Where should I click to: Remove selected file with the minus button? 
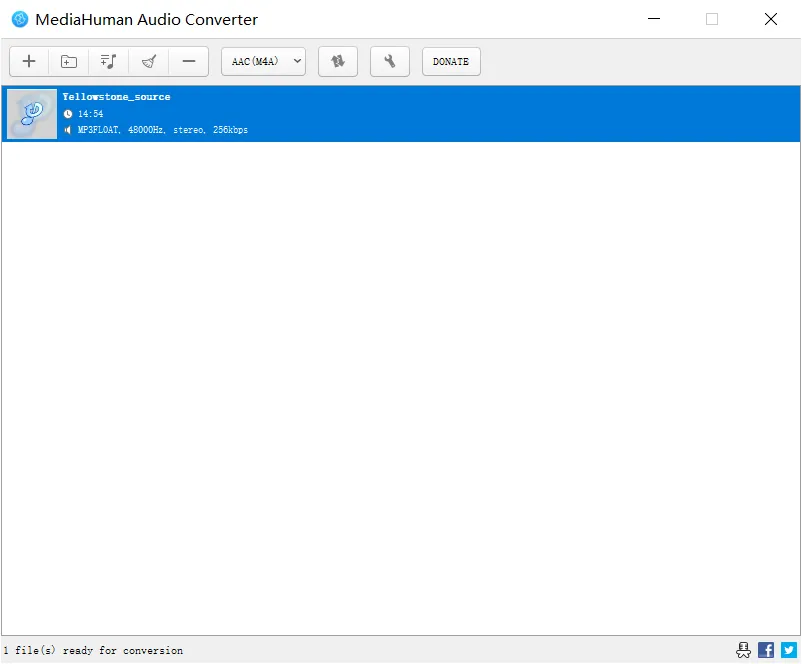(x=188, y=61)
